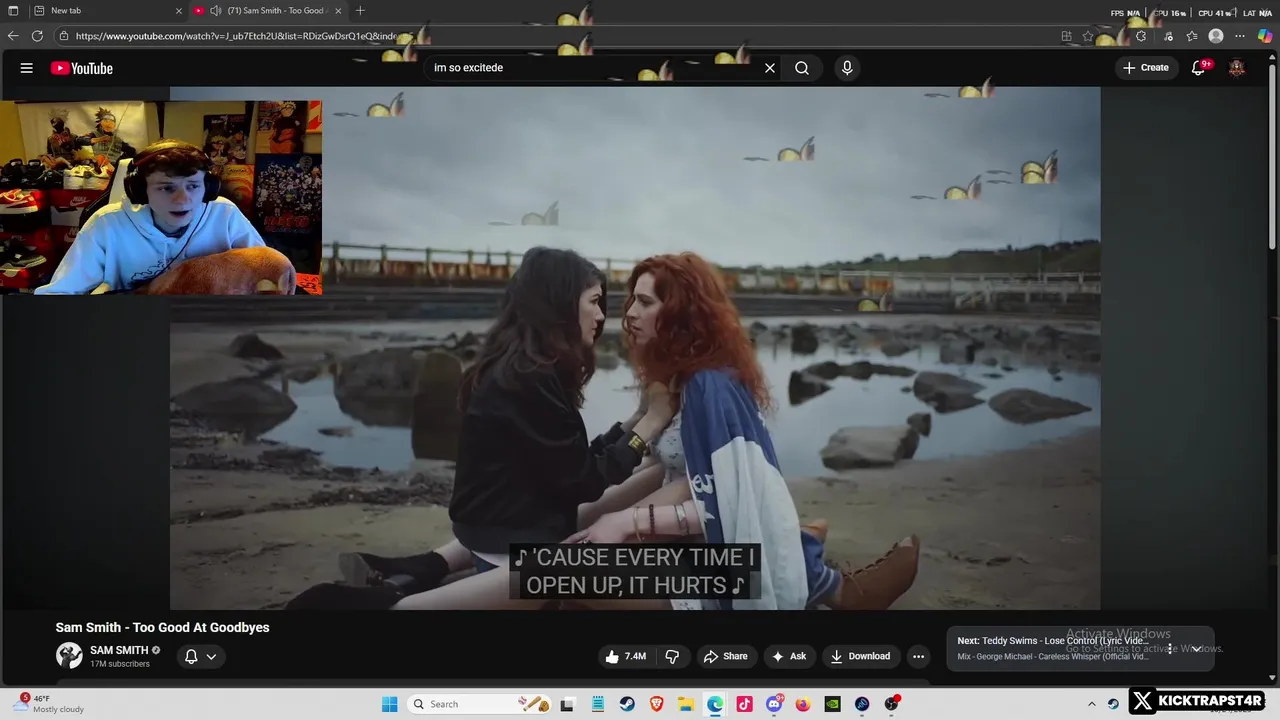Click the Windows taskbar Search box

pyautogui.click(x=480, y=704)
